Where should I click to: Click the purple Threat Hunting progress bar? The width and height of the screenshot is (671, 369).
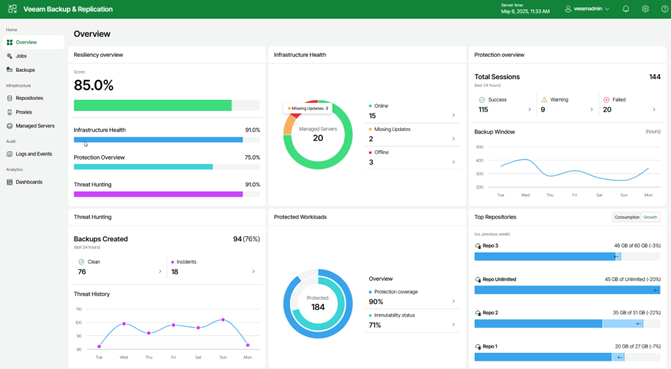tap(166, 194)
